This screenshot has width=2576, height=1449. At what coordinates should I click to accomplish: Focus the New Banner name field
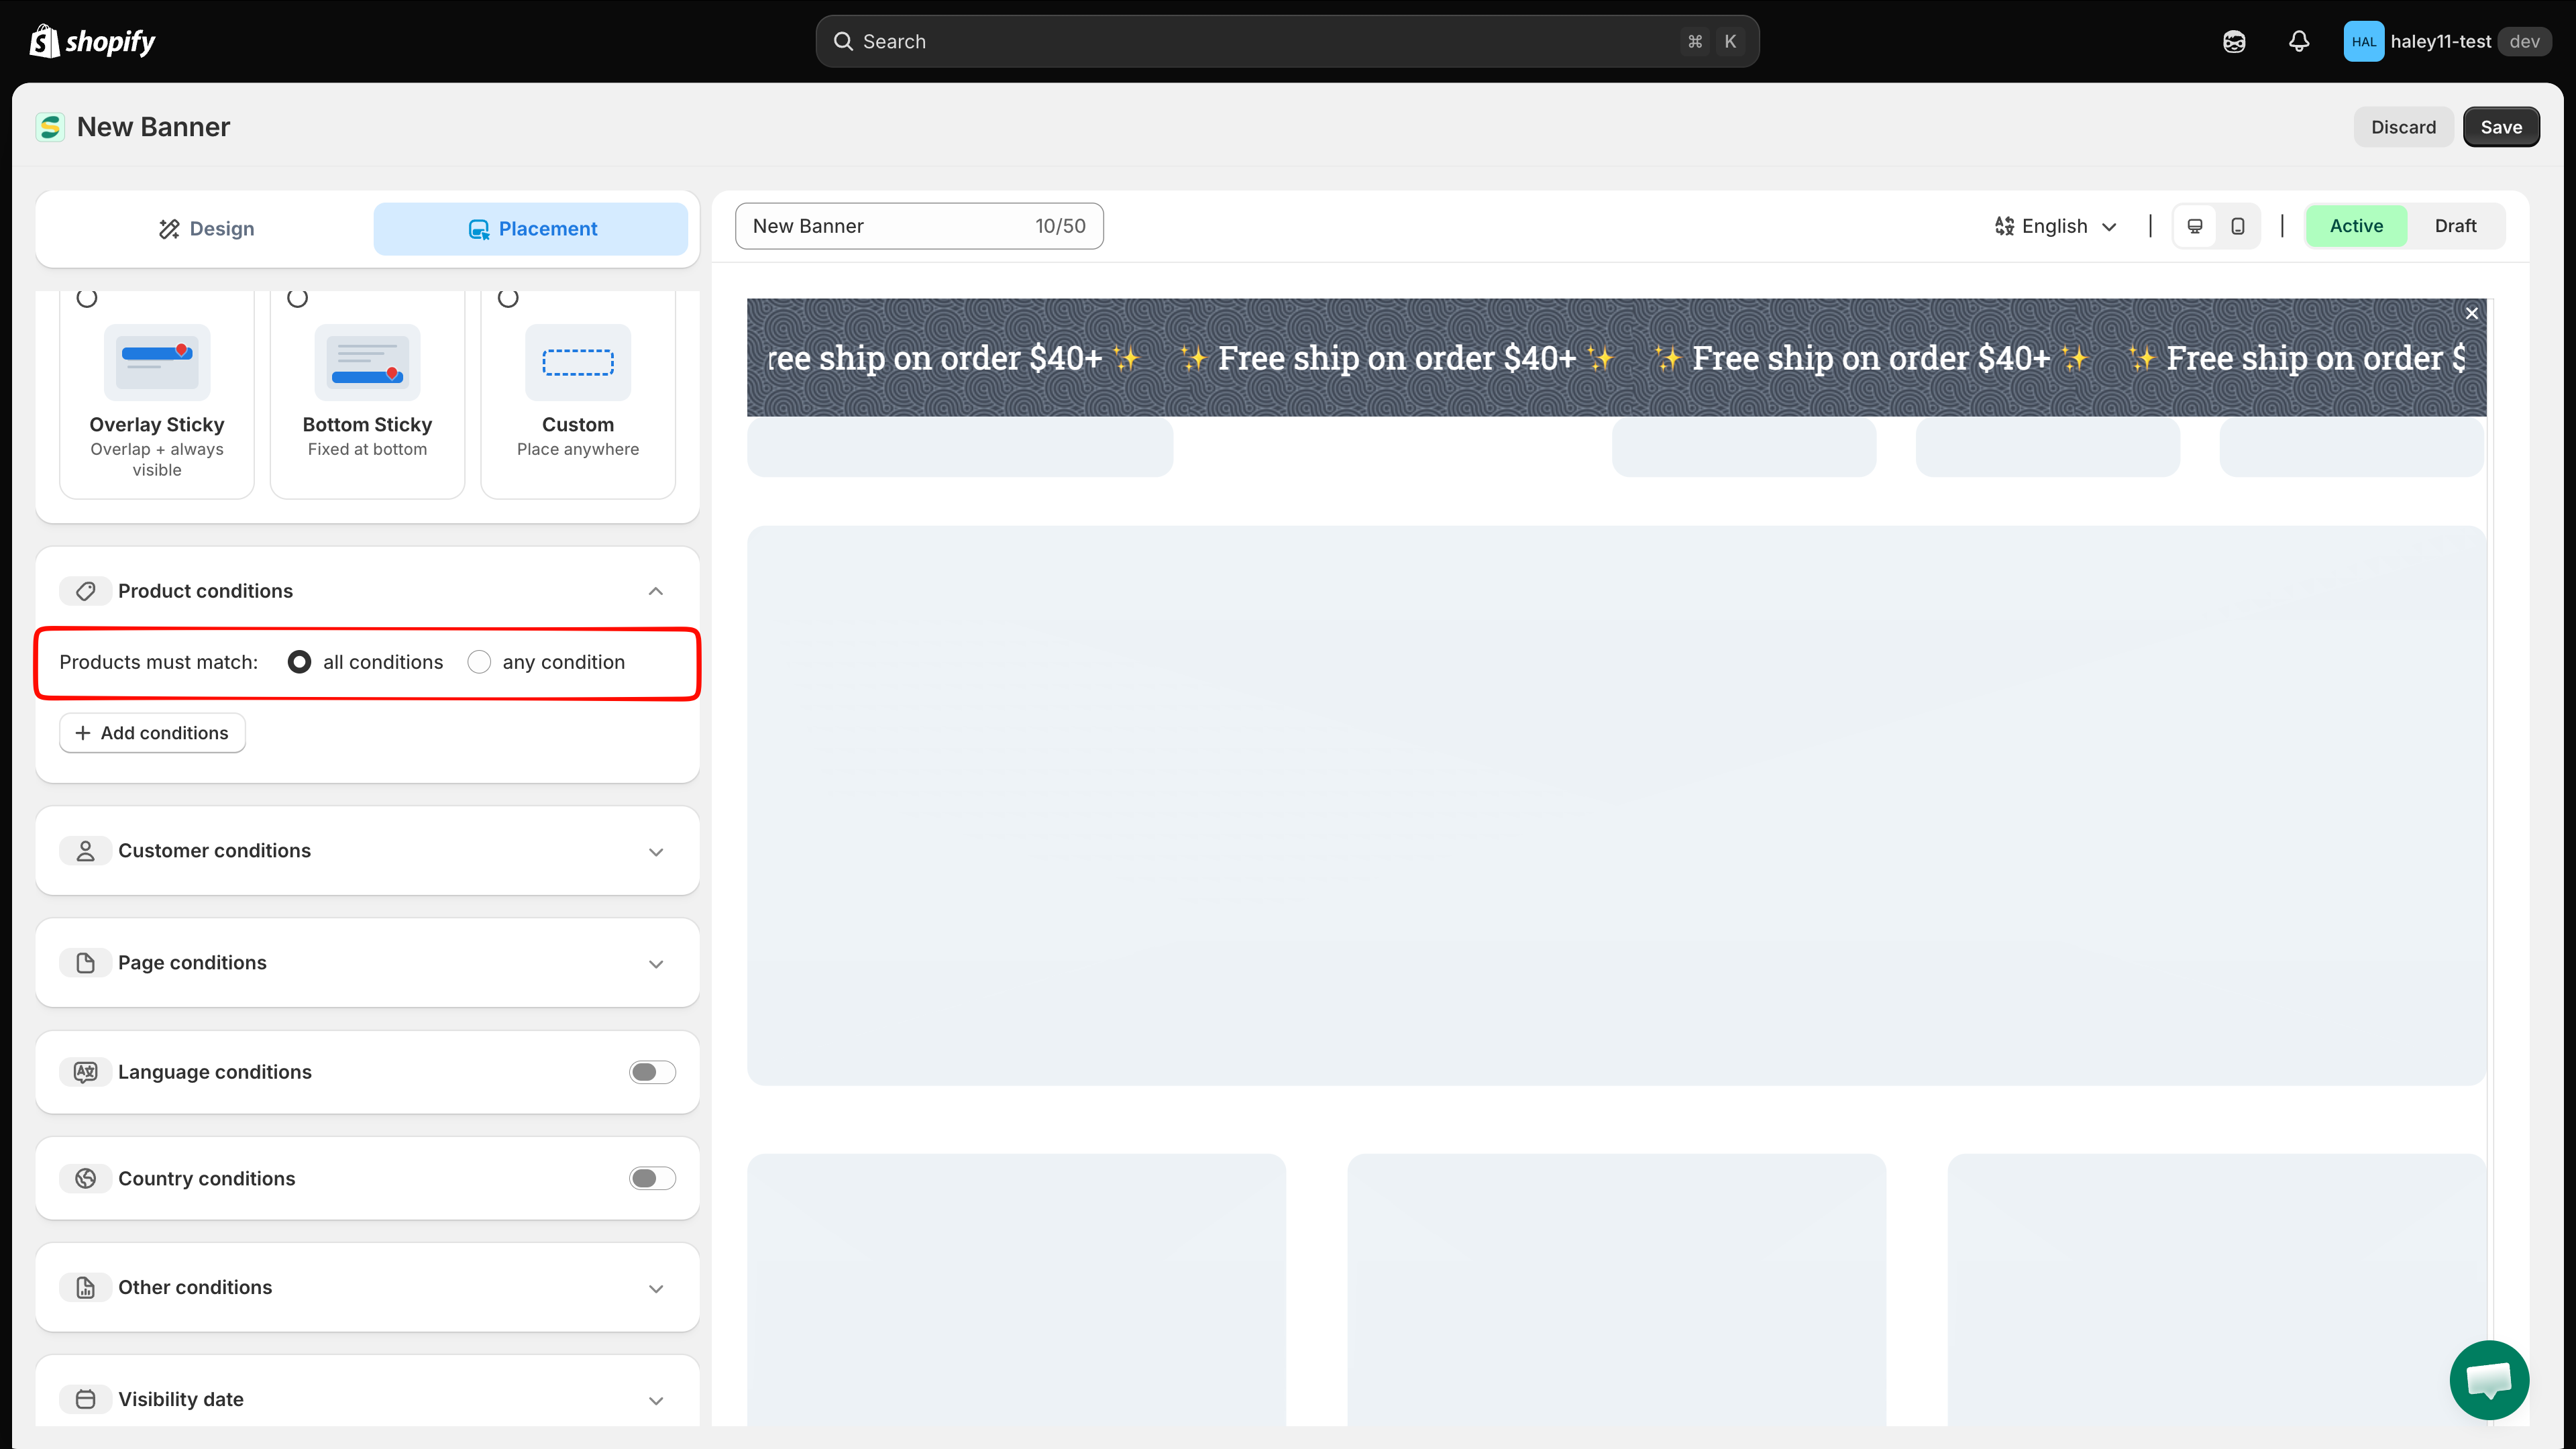[x=919, y=226]
